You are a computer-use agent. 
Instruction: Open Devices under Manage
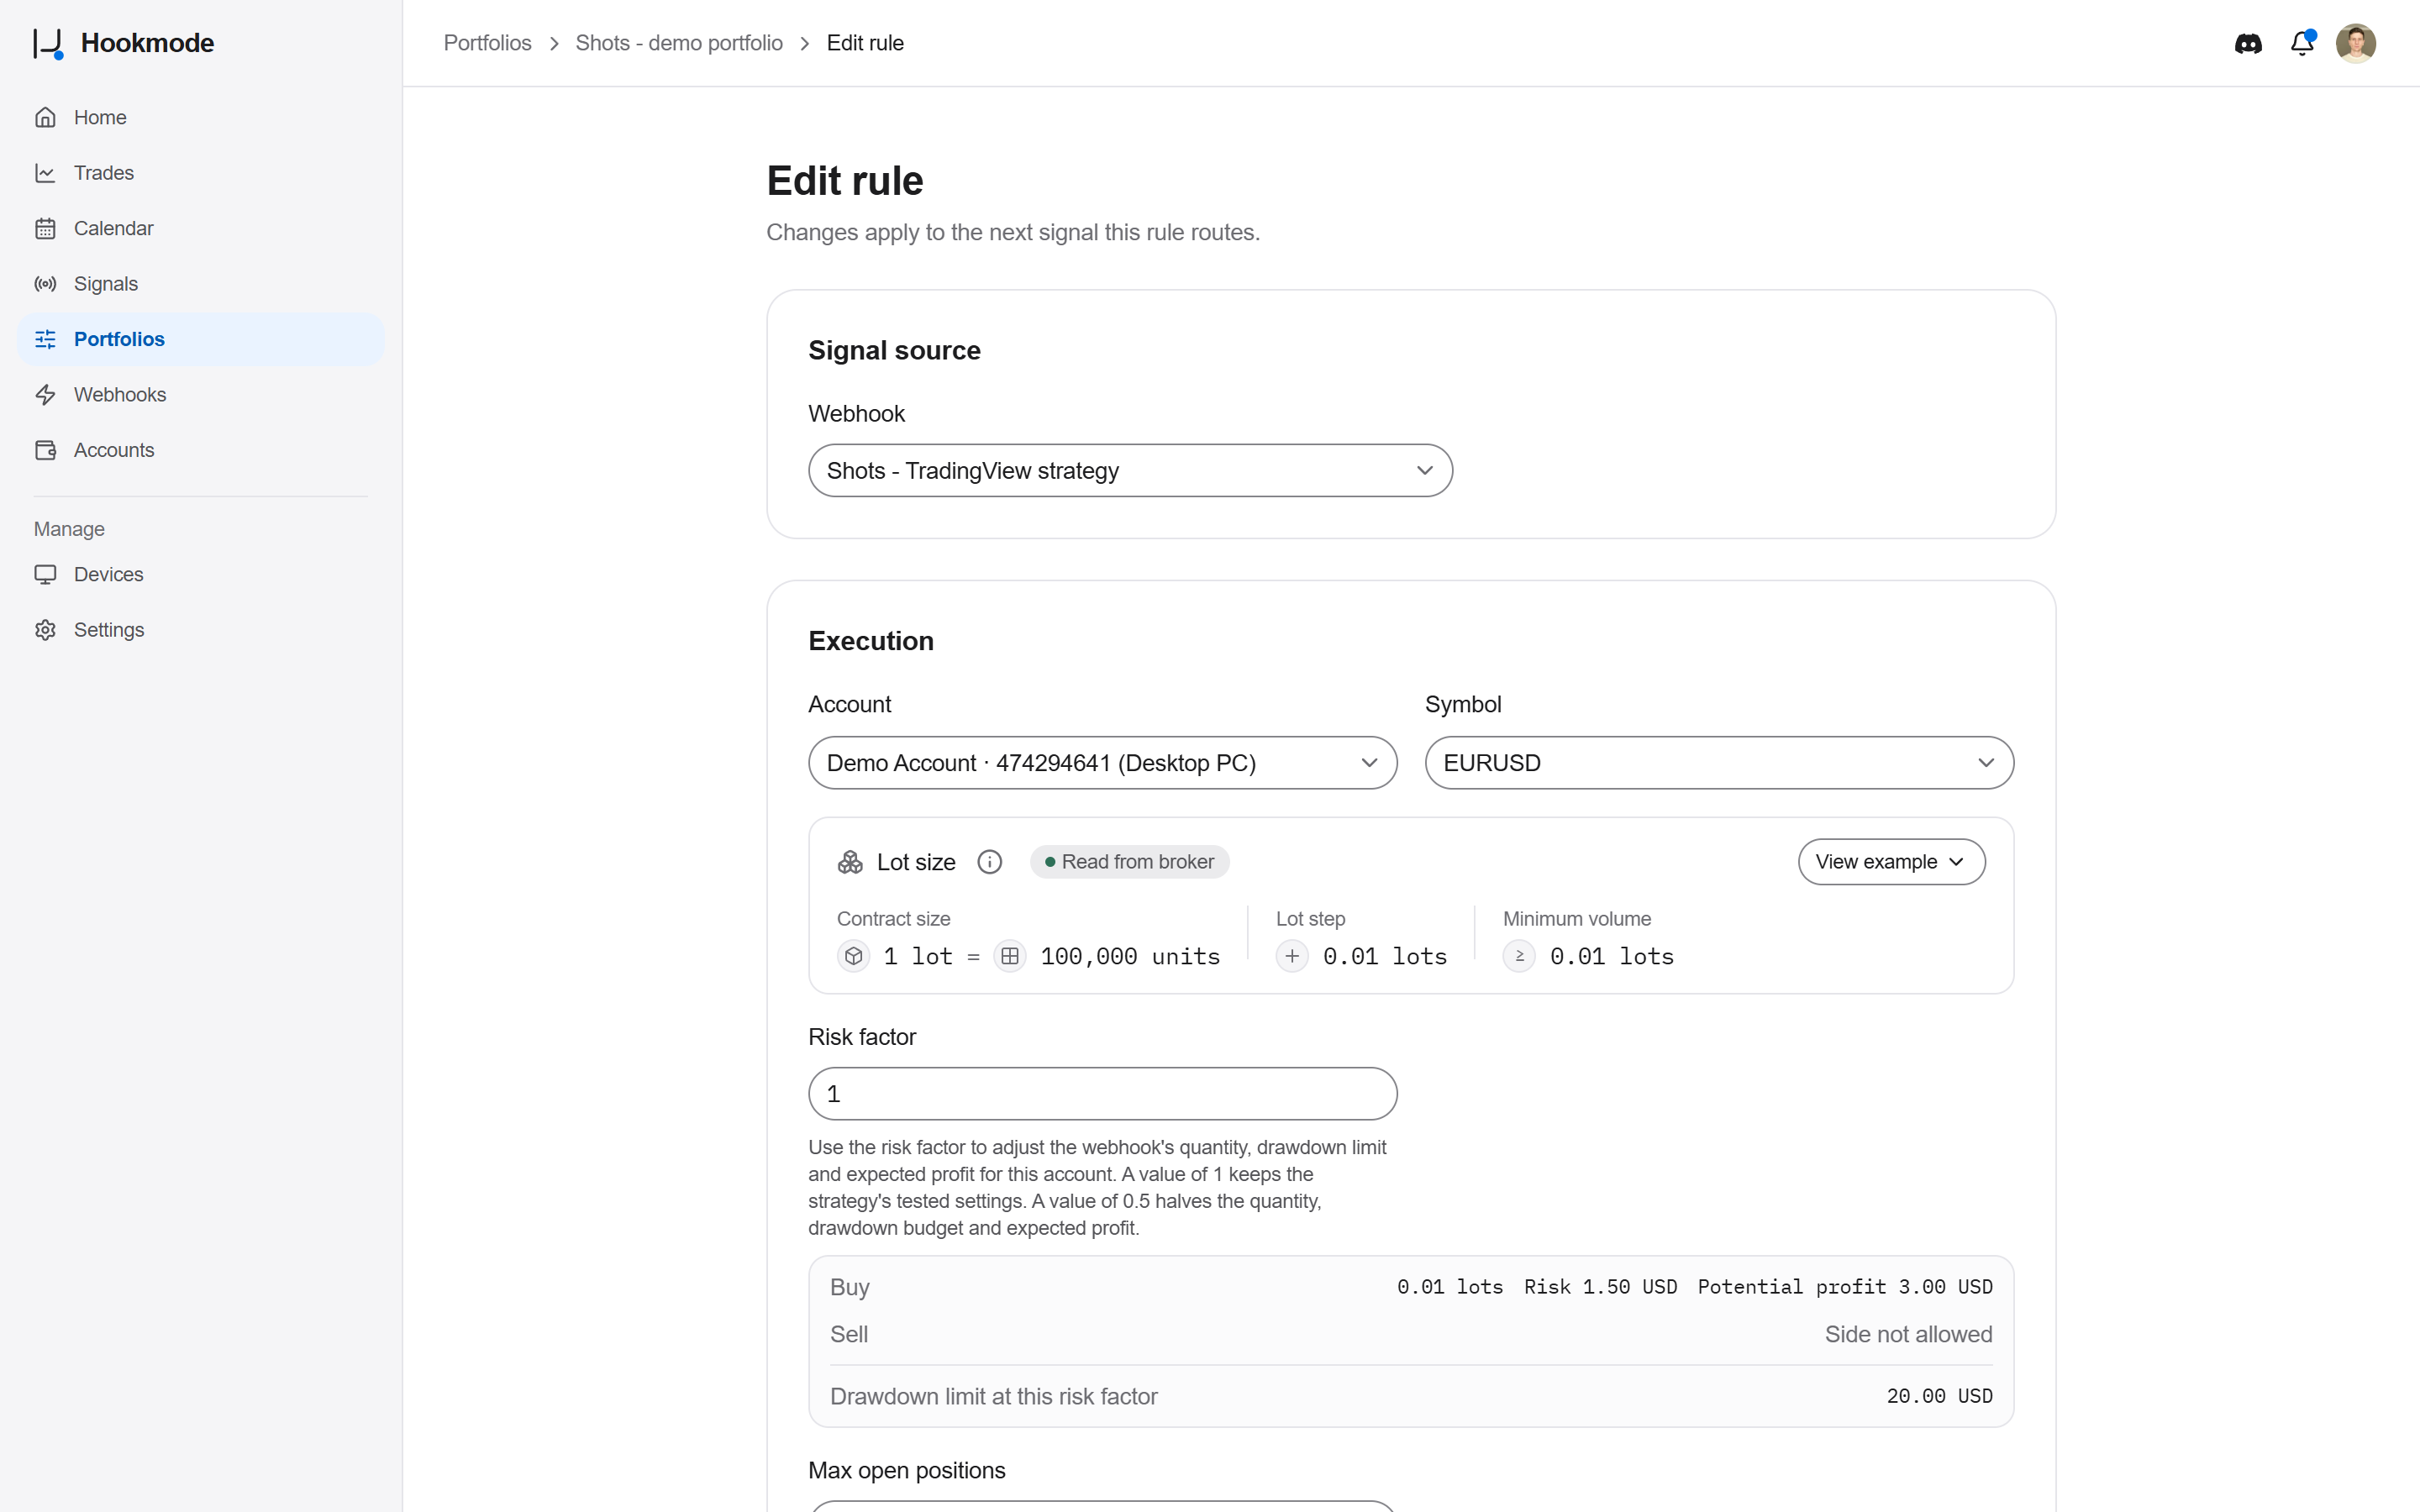[x=201, y=574]
